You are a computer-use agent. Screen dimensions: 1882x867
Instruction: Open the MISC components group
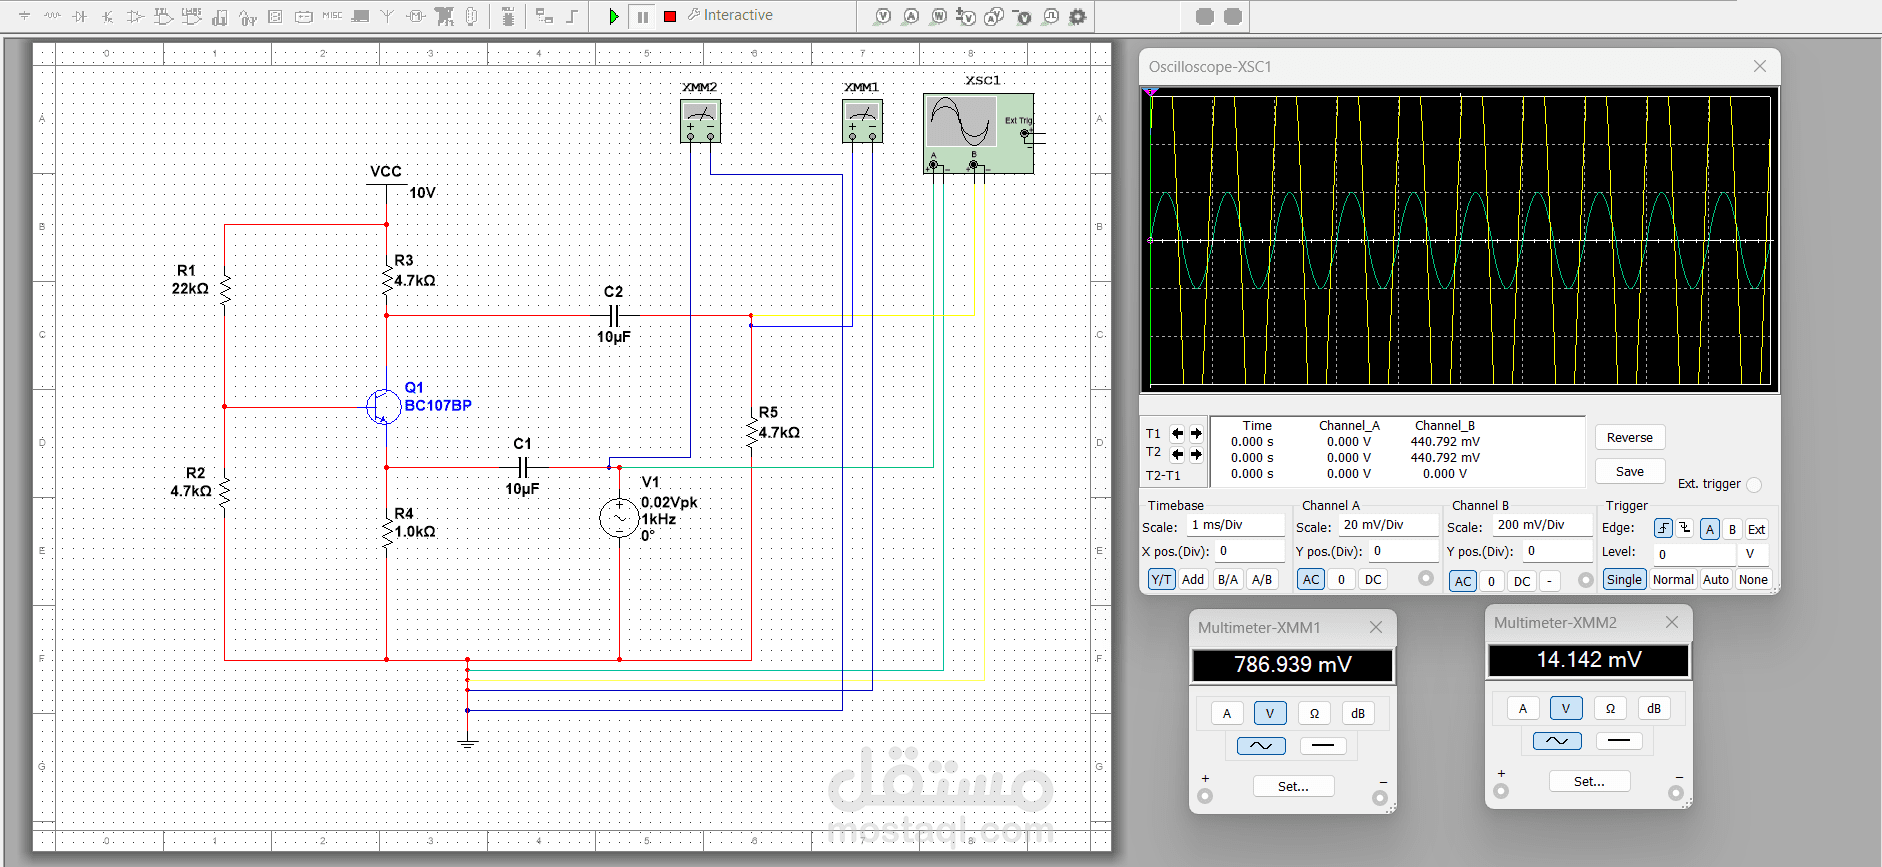click(332, 16)
